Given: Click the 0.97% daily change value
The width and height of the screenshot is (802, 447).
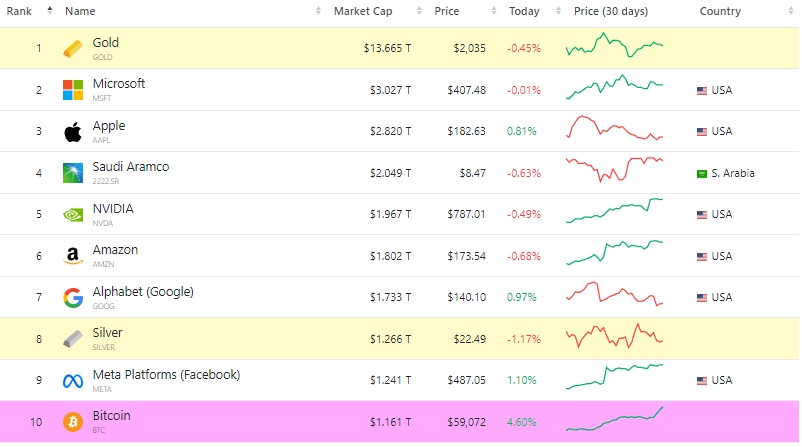Looking at the screenshot, I should click(522, 297).
